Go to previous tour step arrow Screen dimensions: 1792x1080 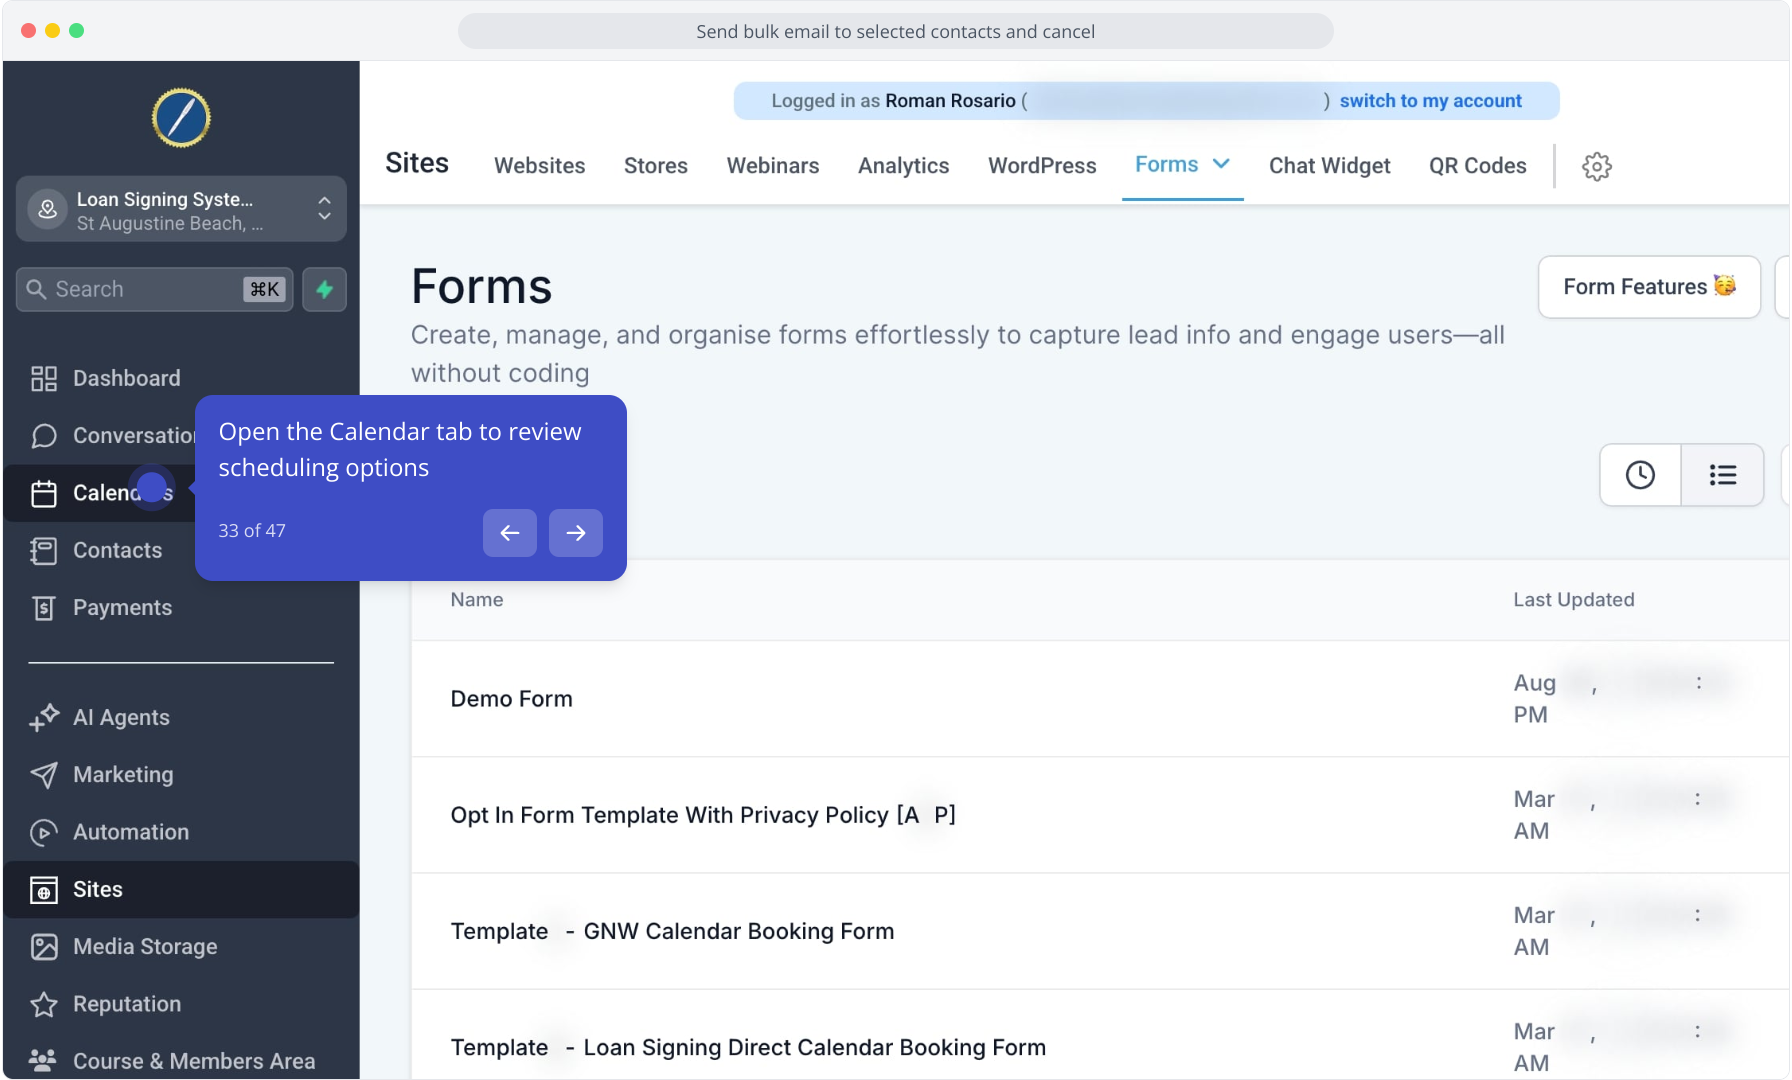coord(510,533)
